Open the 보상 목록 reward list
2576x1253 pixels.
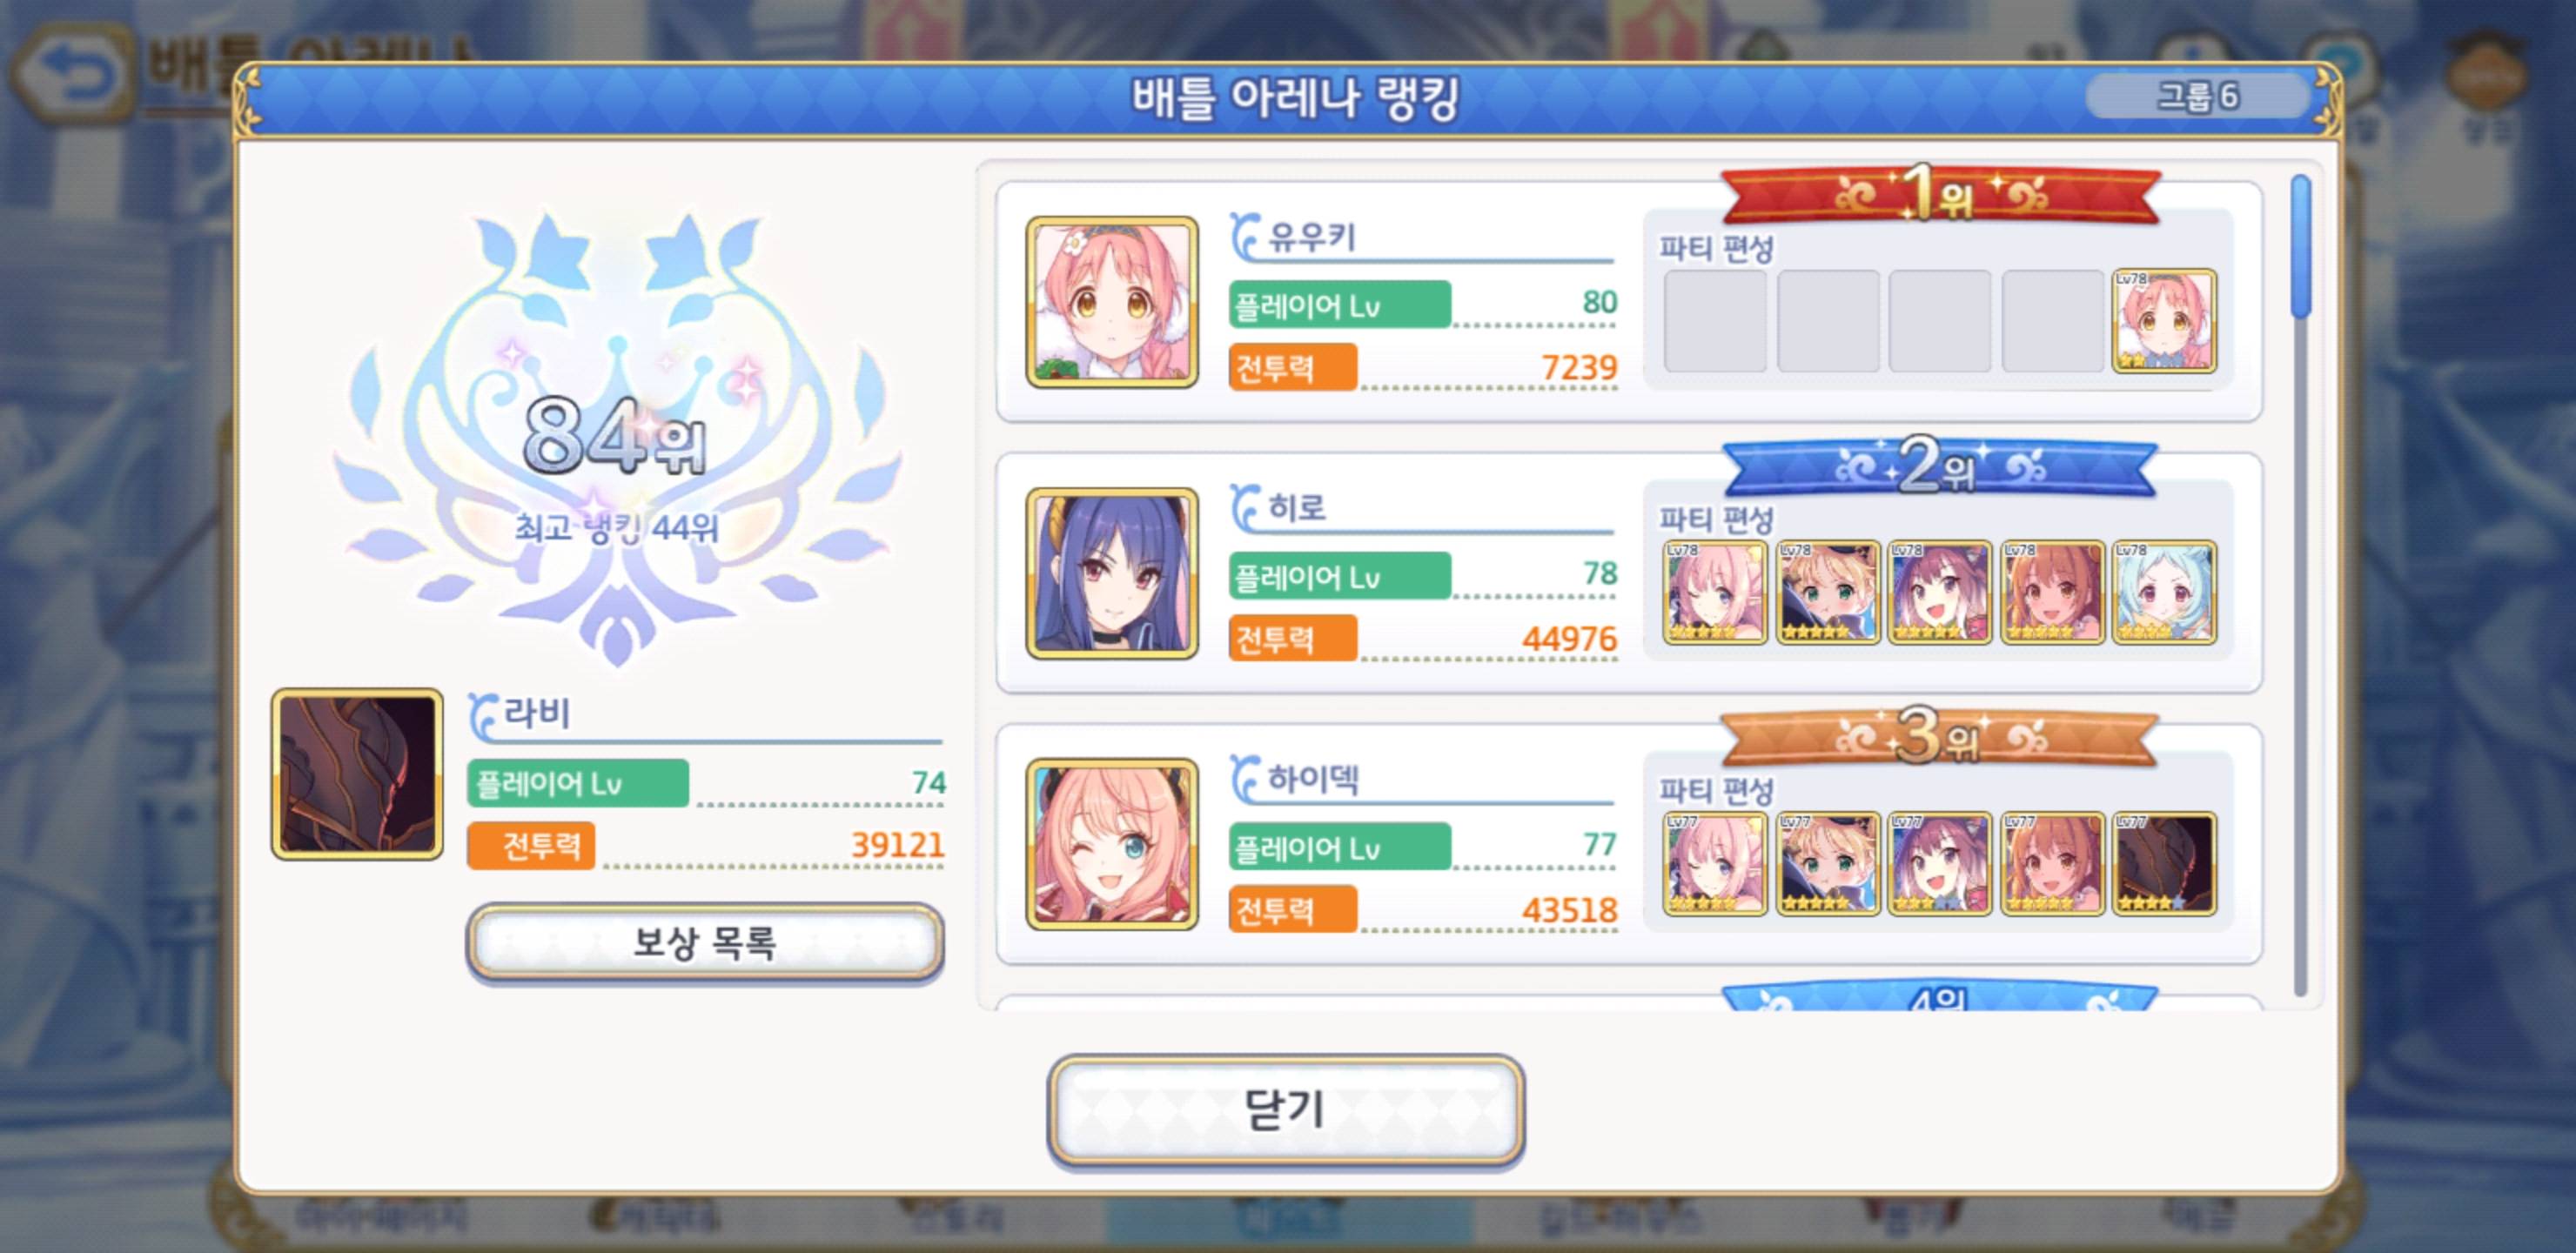[x=705, y=942]
